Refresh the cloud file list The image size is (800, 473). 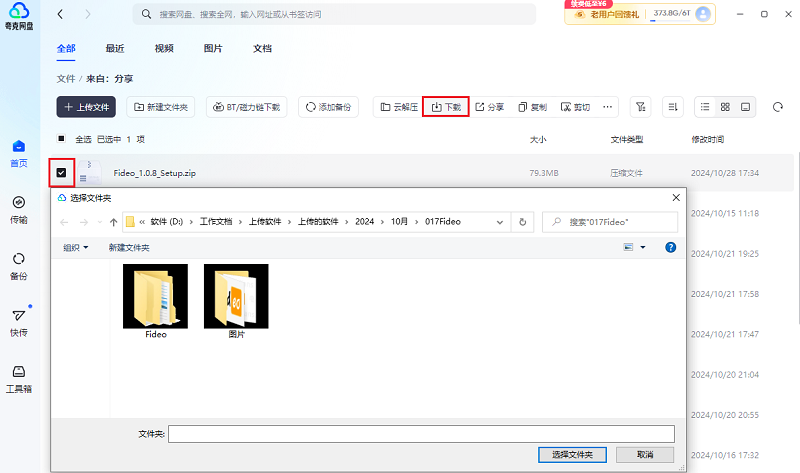[778, 107]
